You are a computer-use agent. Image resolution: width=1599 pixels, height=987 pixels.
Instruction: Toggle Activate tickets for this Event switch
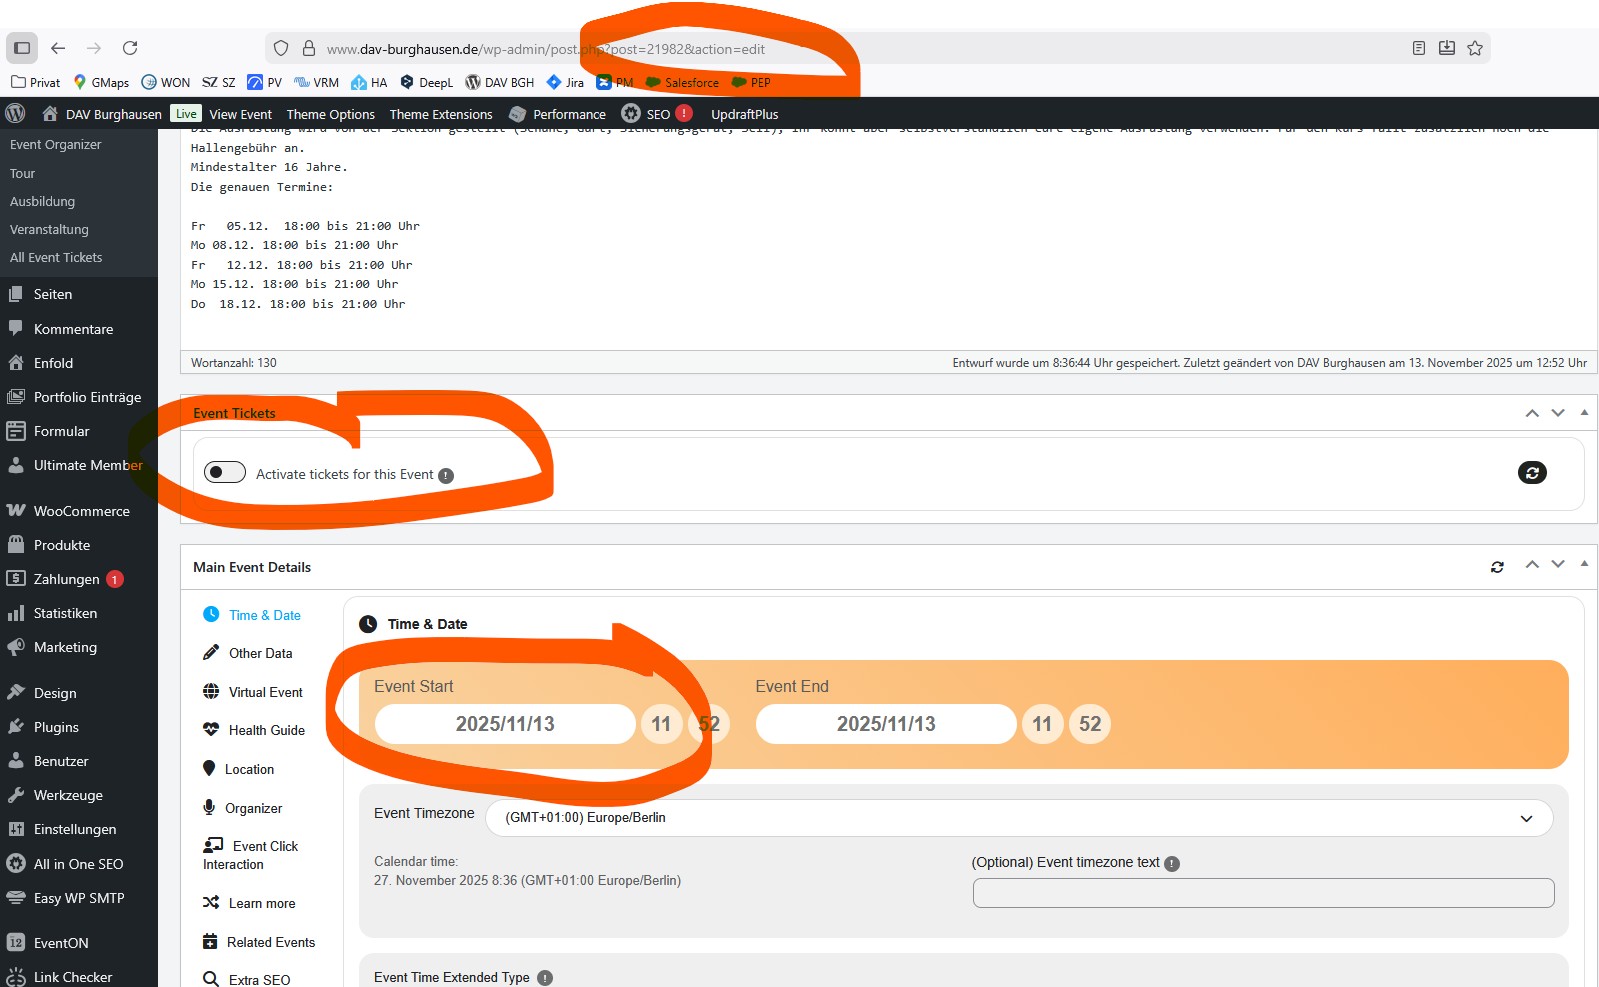225,472
